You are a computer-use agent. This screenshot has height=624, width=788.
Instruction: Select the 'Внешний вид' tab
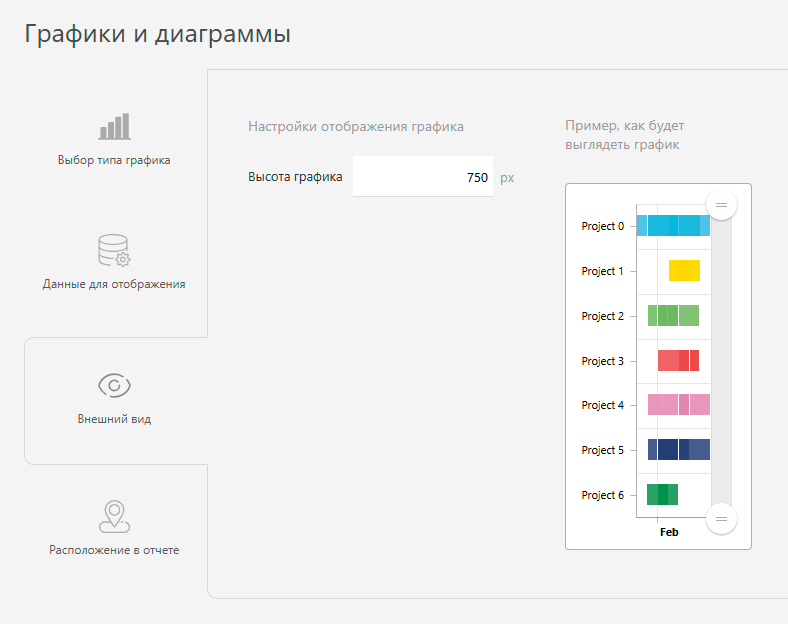116,400
